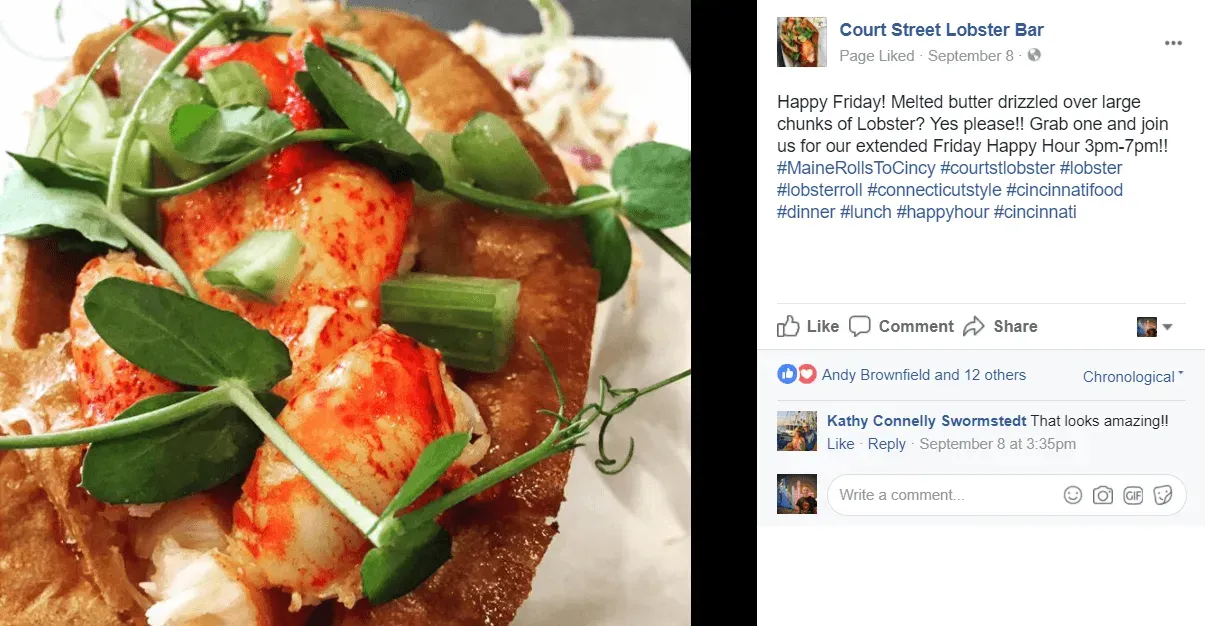This screenshot has height=626, width=1205.
Task: Open the lobster roll photo
Action: coord(345,313)
